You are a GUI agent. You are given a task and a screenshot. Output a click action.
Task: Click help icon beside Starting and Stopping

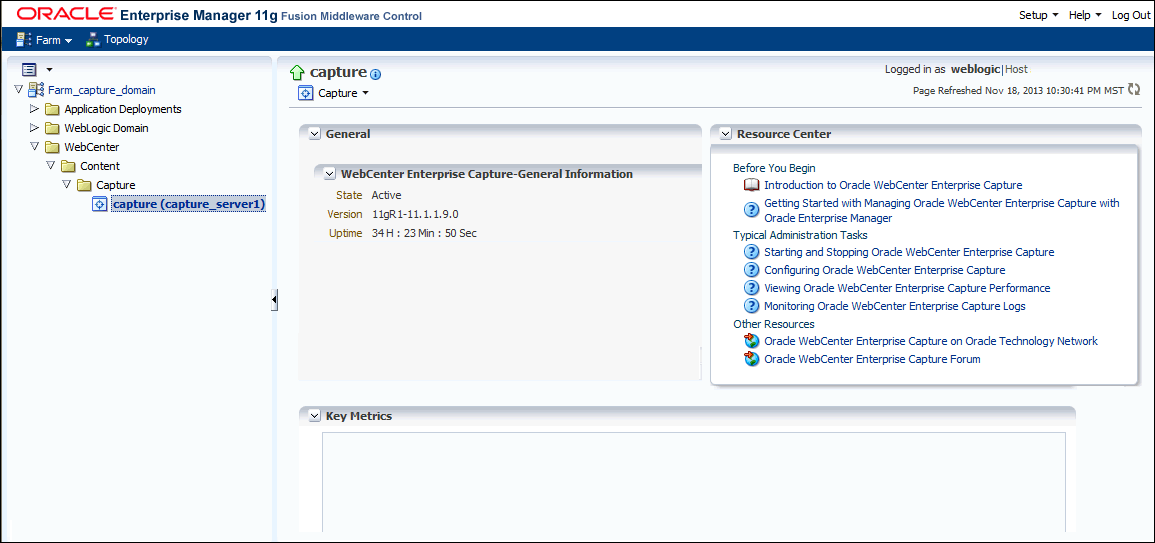pos(751,252)
